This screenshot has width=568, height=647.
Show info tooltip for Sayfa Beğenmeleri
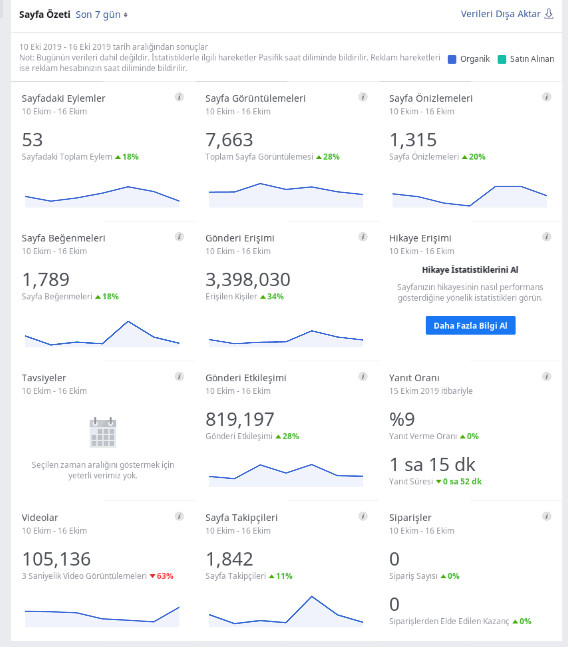(x=179, y=236)
